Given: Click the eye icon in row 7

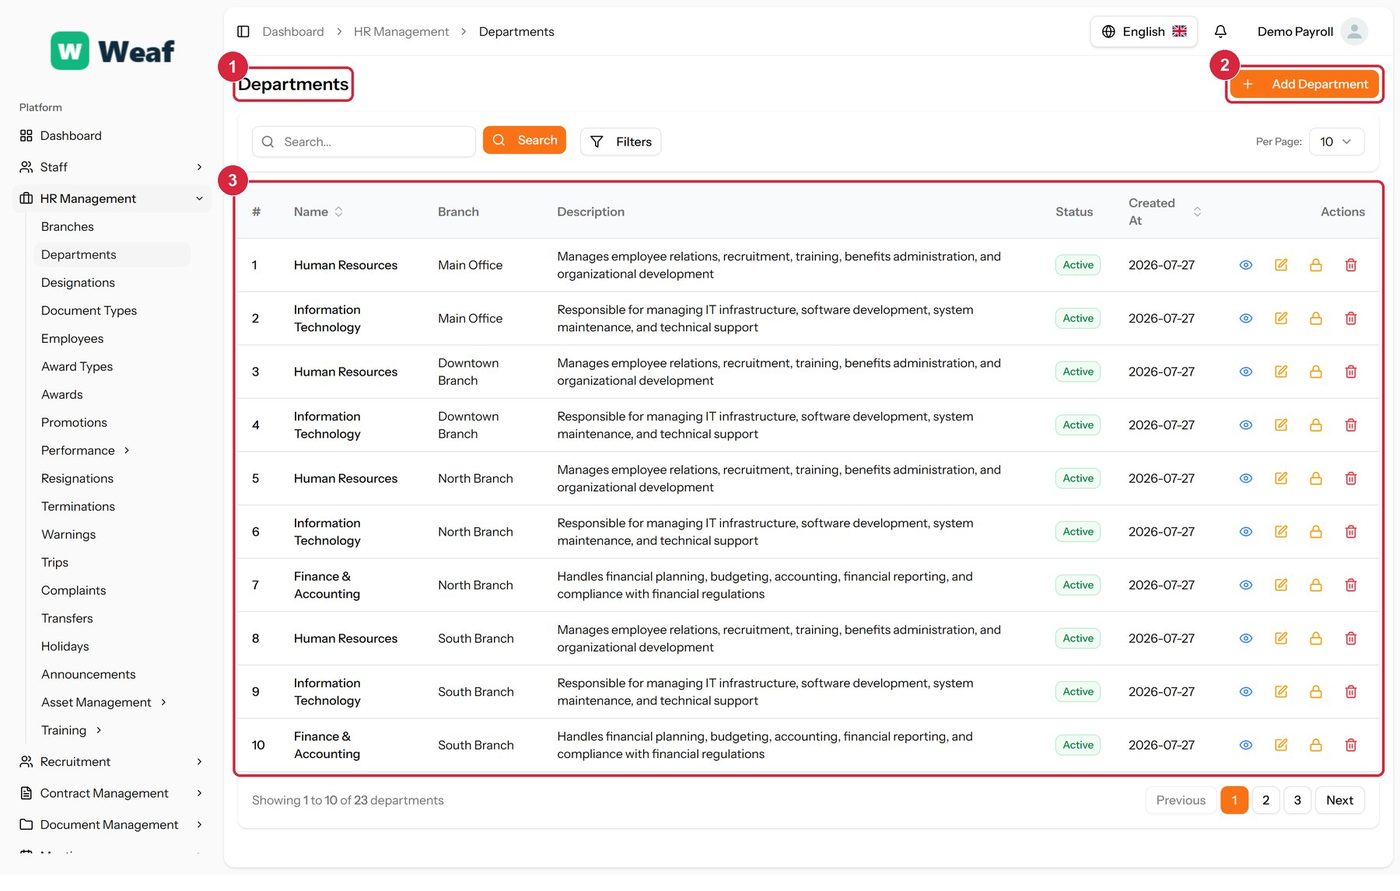Looking at the screenshot, I should click(x=1246, y=585).
